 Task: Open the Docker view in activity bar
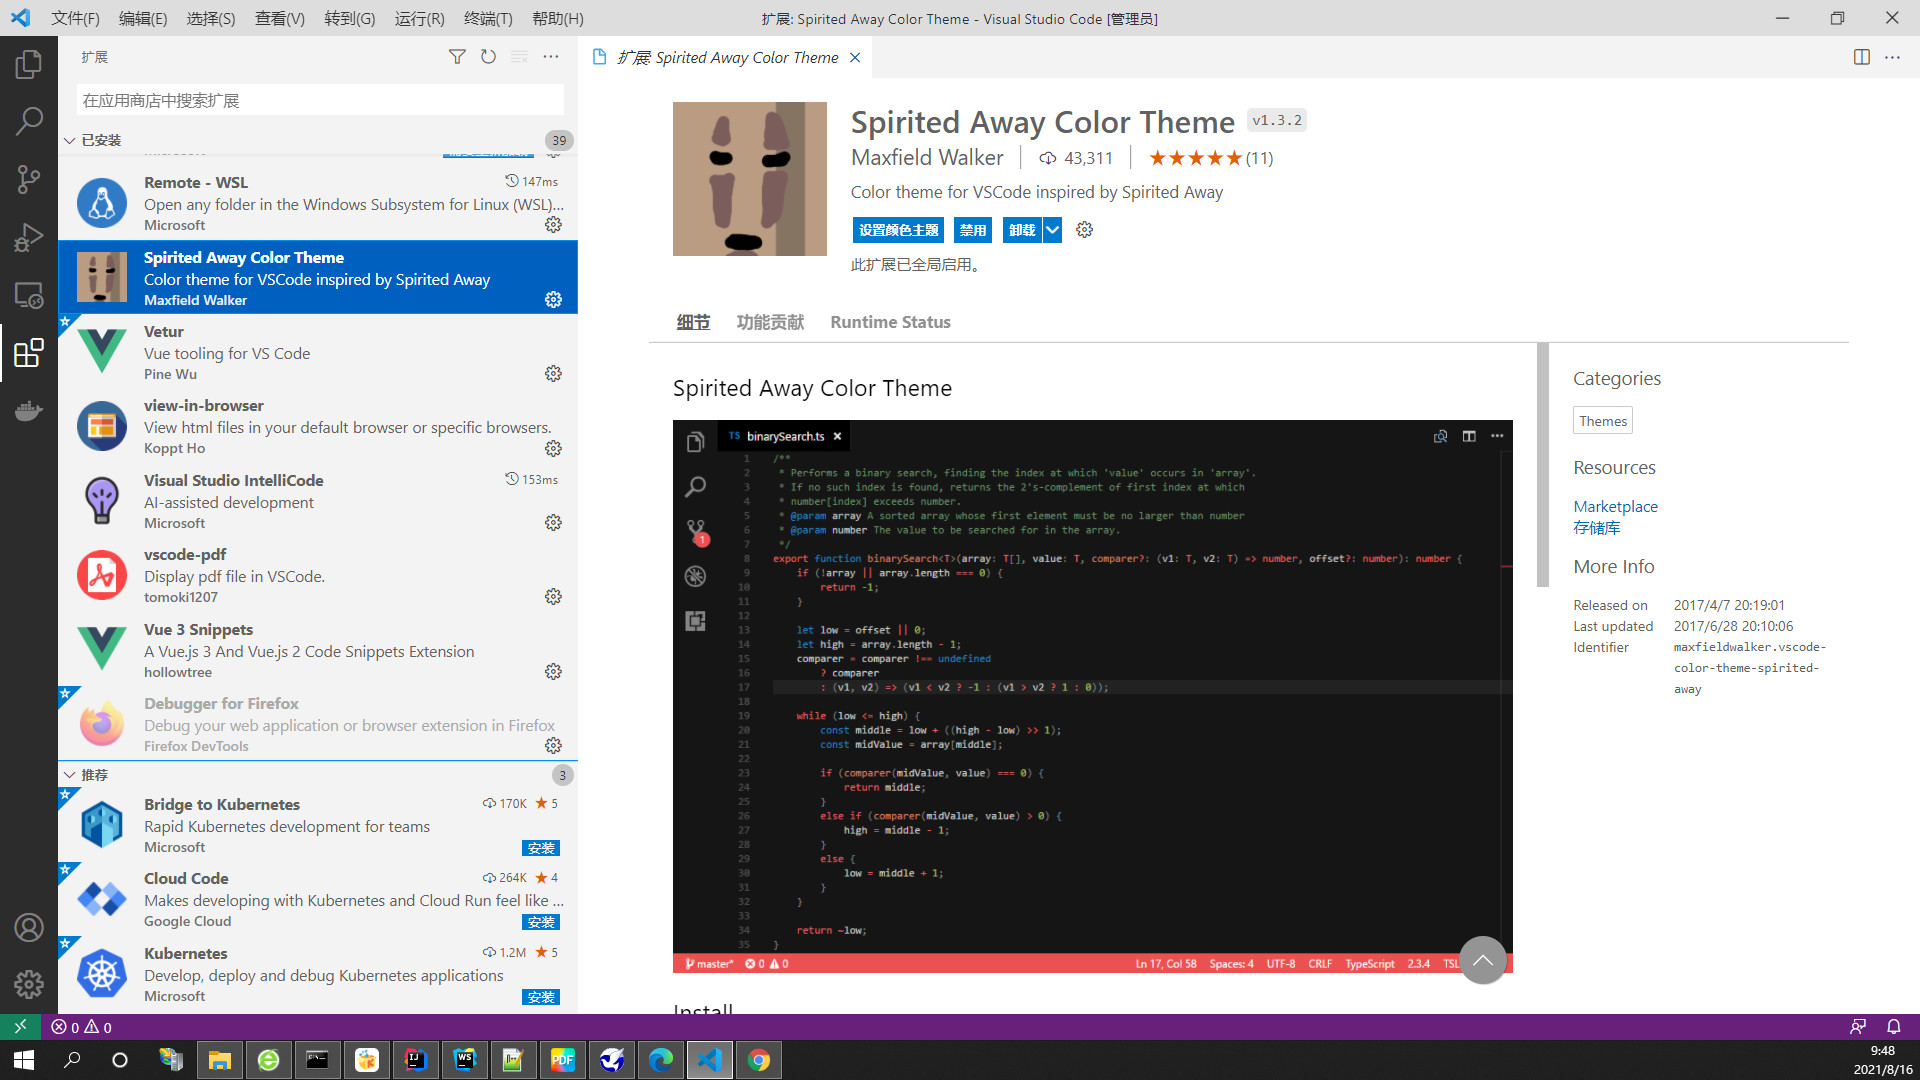click(28, 410)
